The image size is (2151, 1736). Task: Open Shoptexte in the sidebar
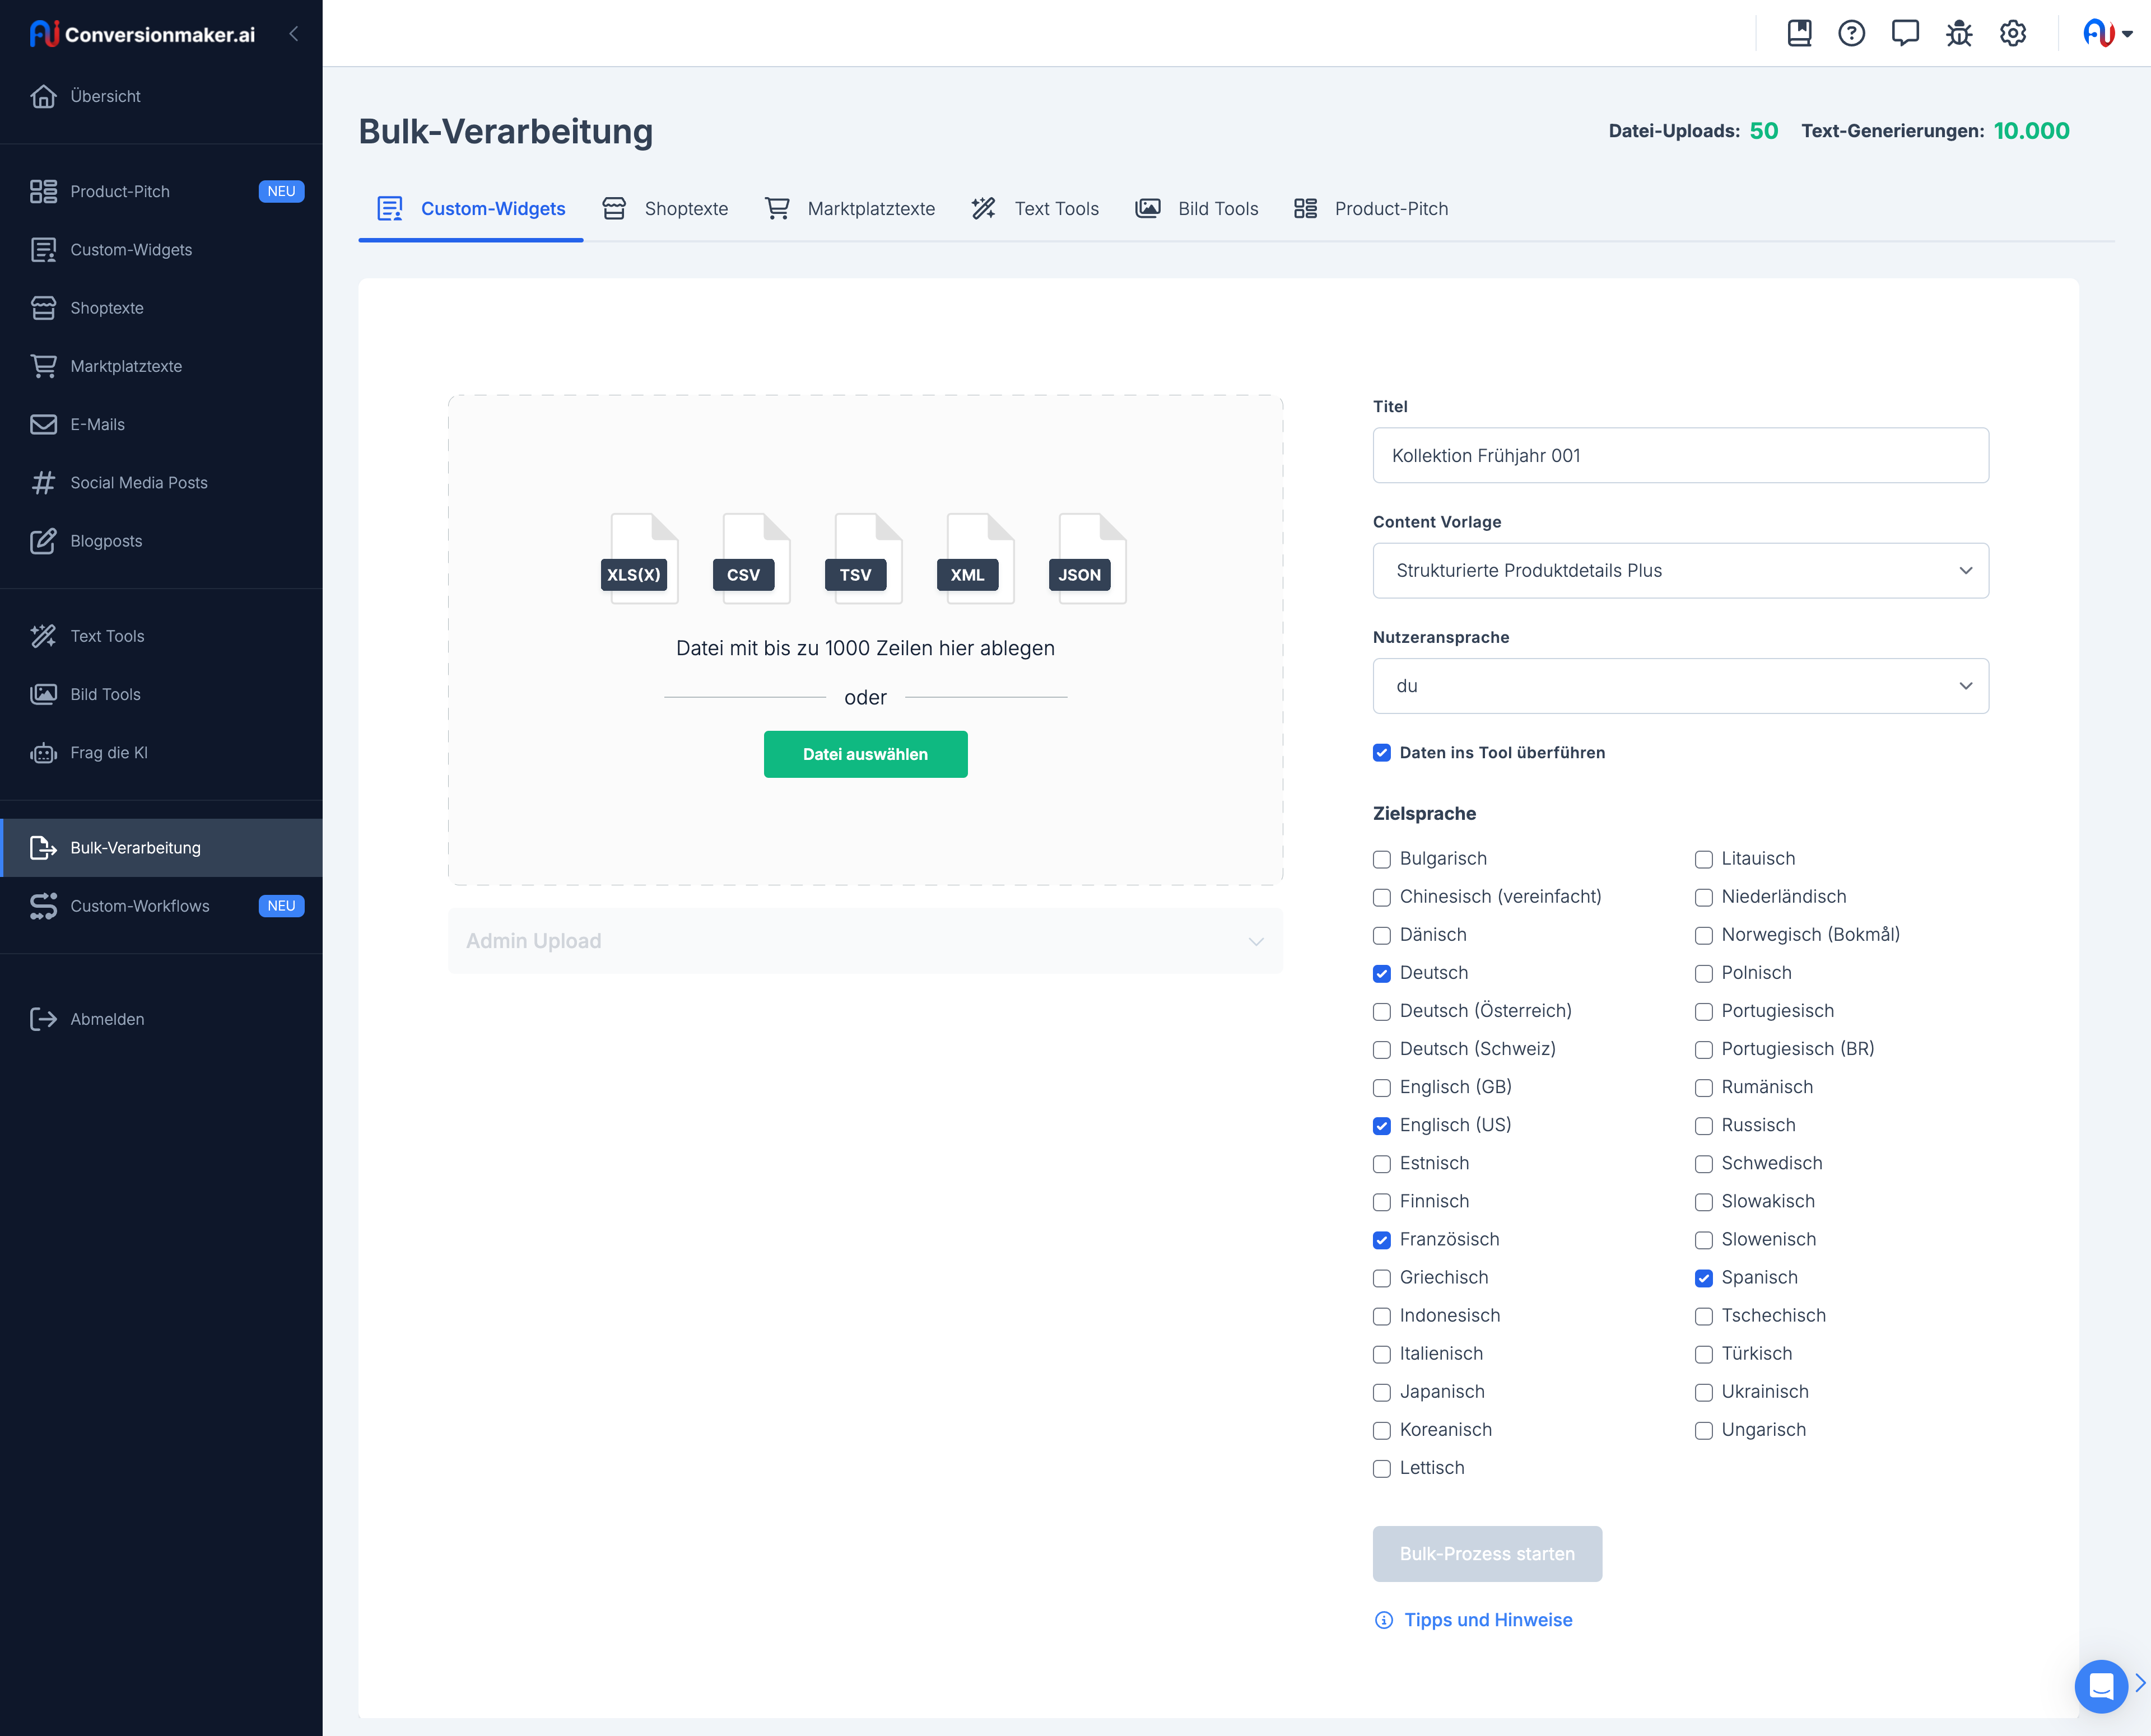161,308
